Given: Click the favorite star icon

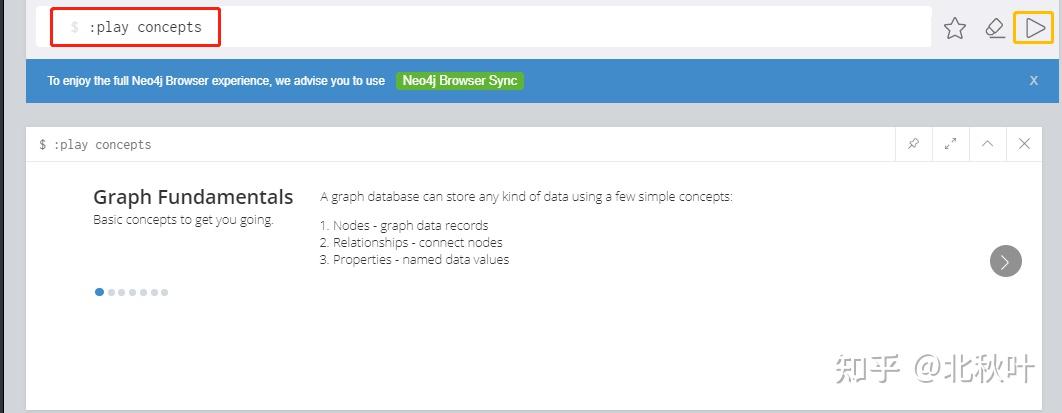Looking at the screenshot, I should pos(955,28).
